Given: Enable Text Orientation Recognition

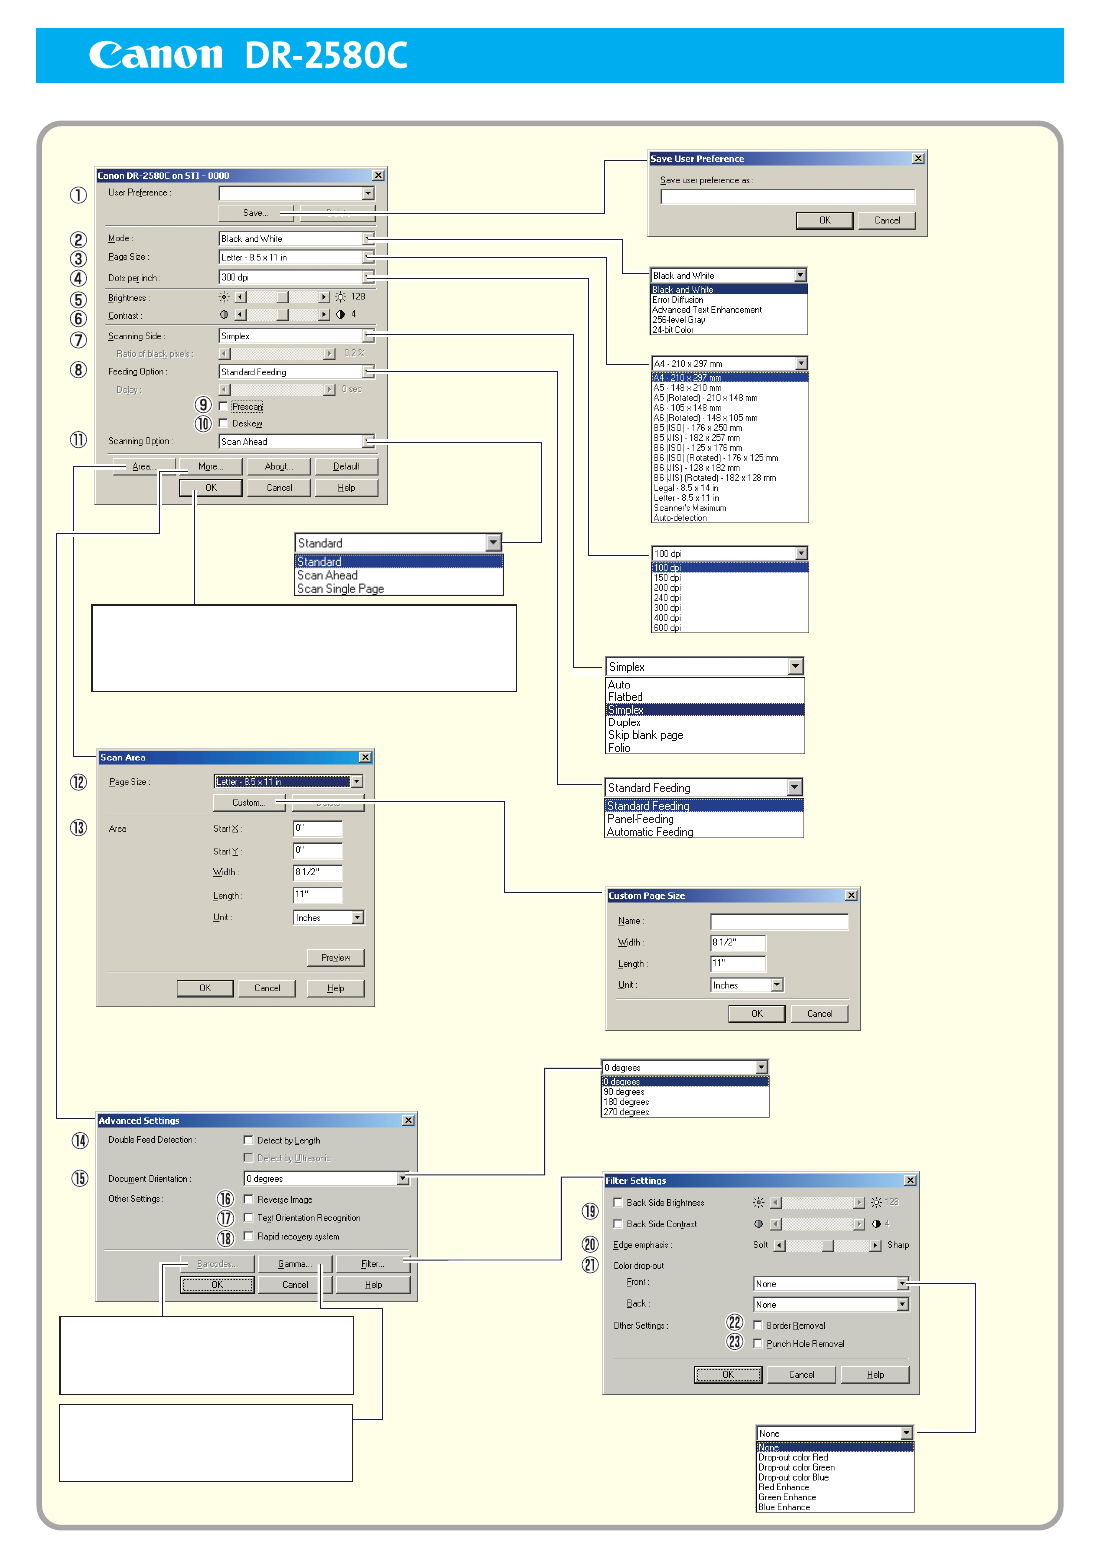Looking at the screenshot, I should (x=248, y=1218).
